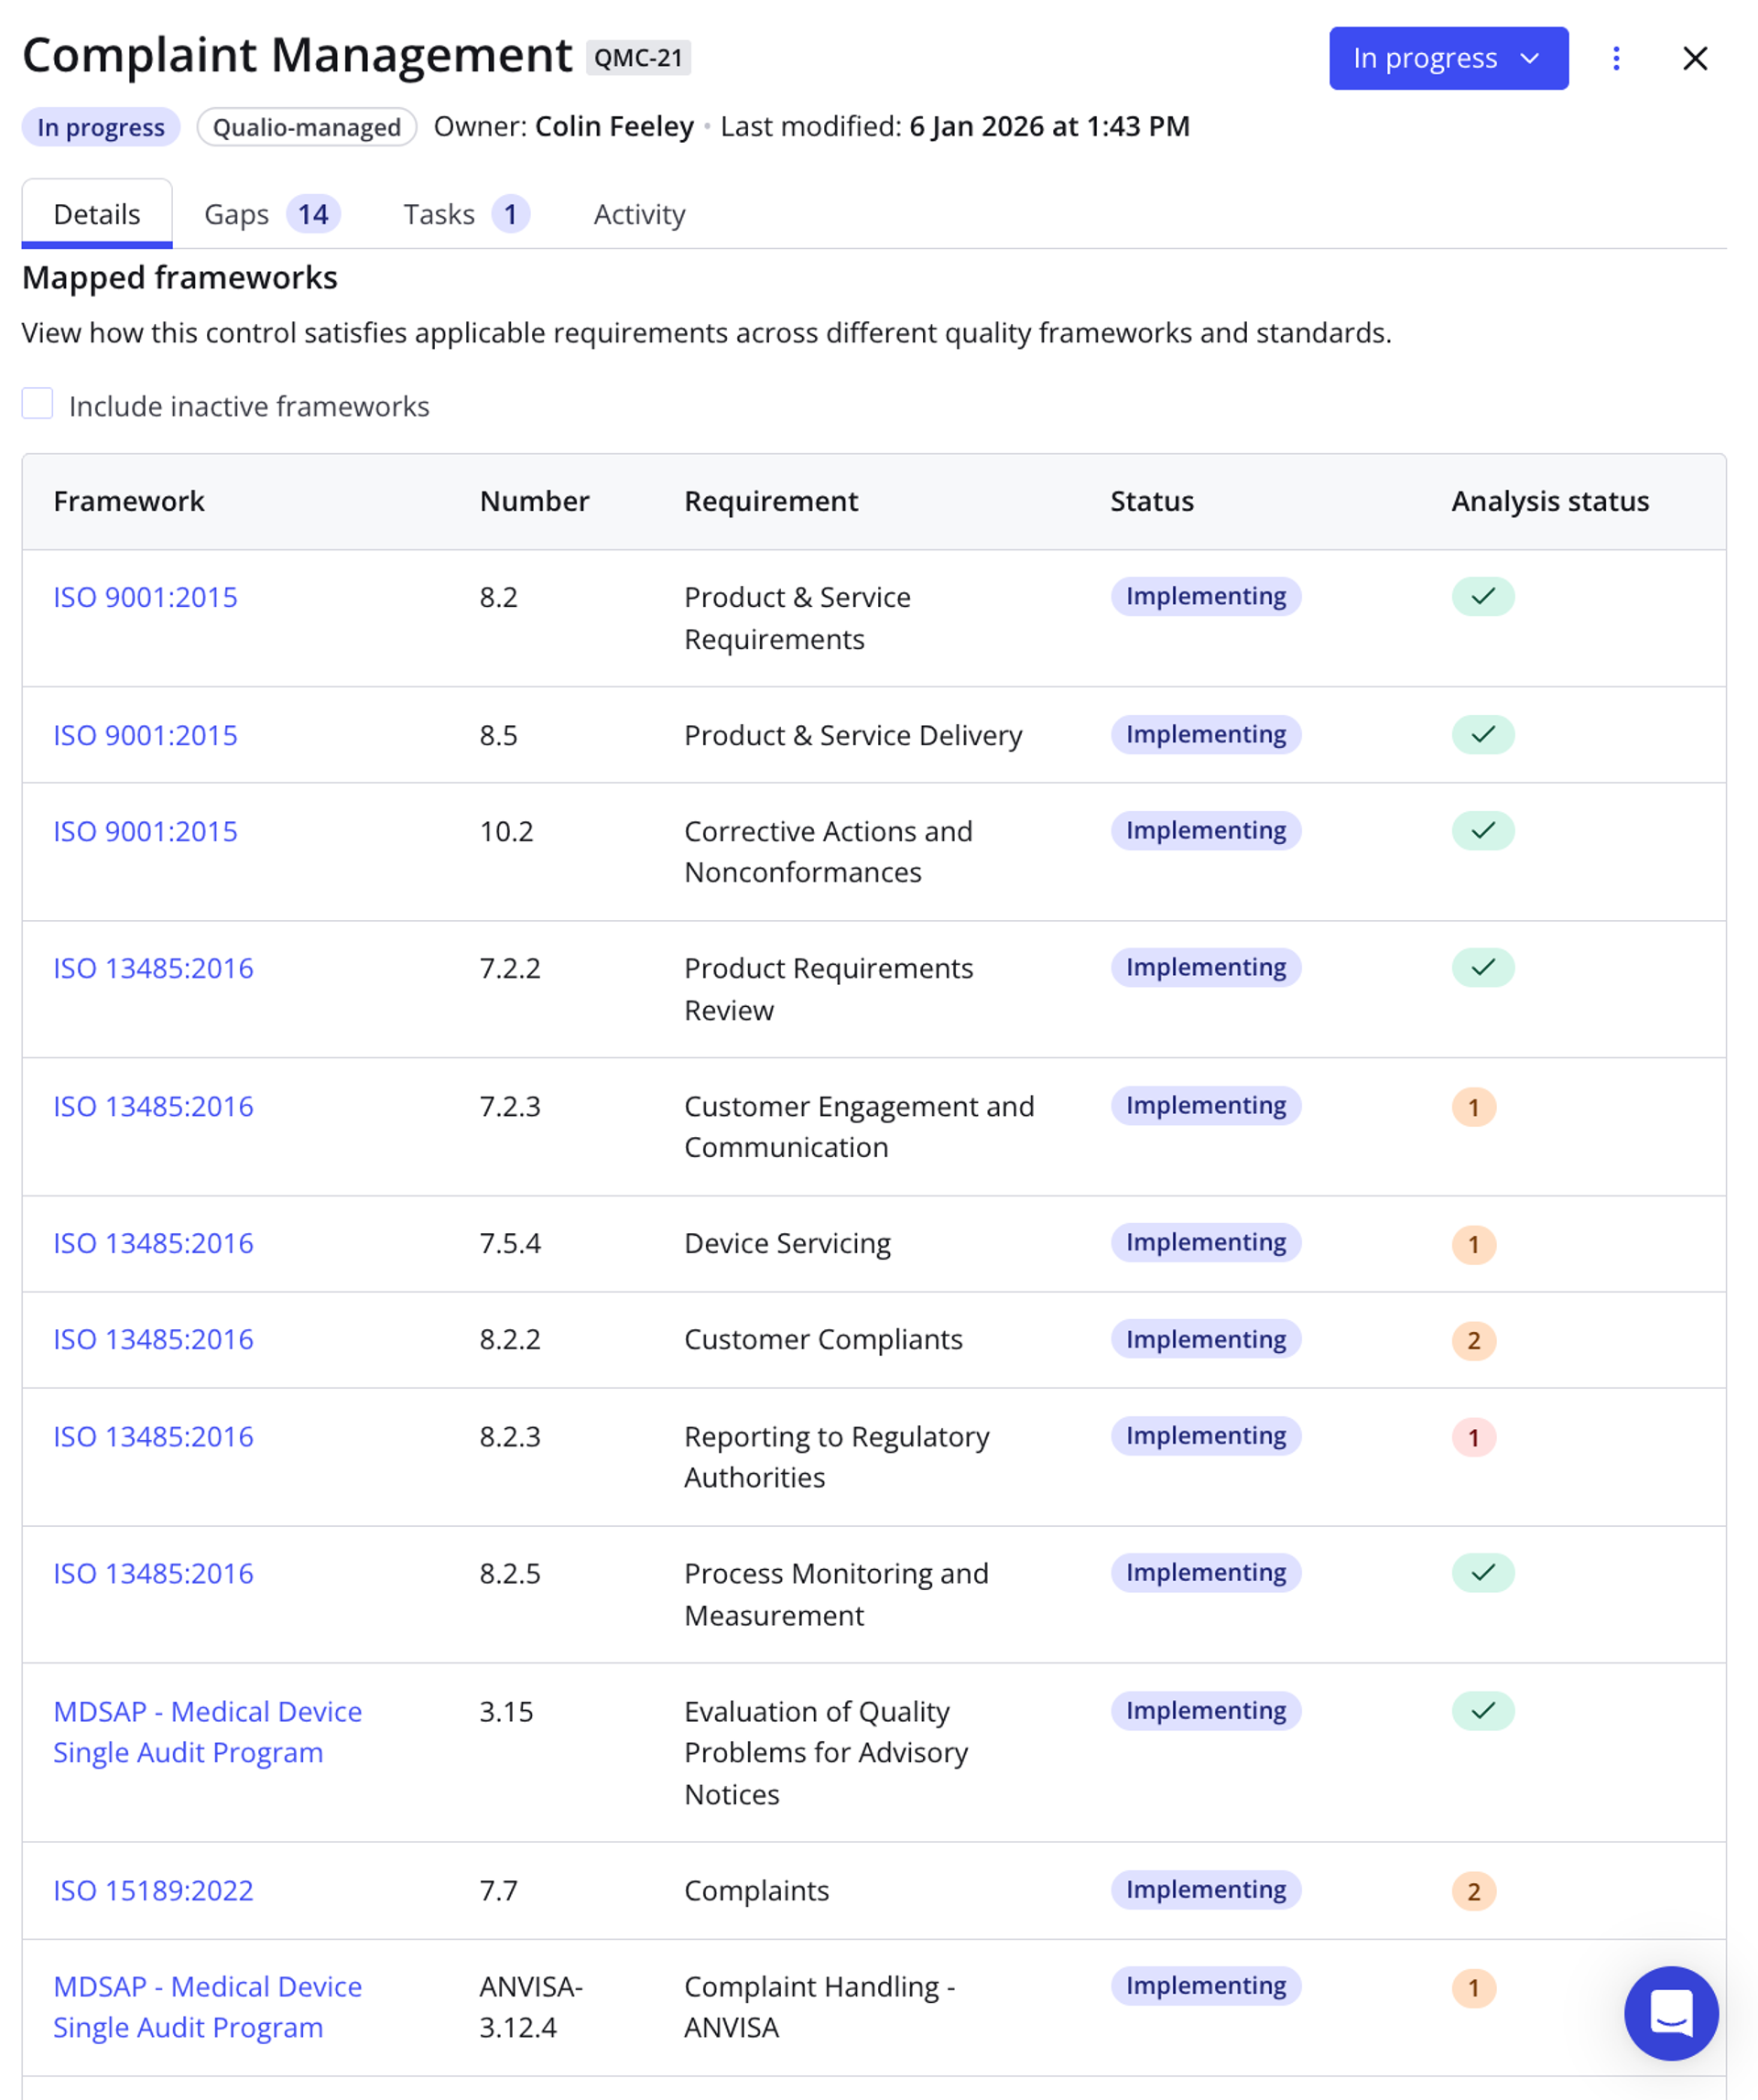Viewport: 1758px width, 2100px height.
Task: Click requirement text Device Servicing
Action: click(787, 1243)
